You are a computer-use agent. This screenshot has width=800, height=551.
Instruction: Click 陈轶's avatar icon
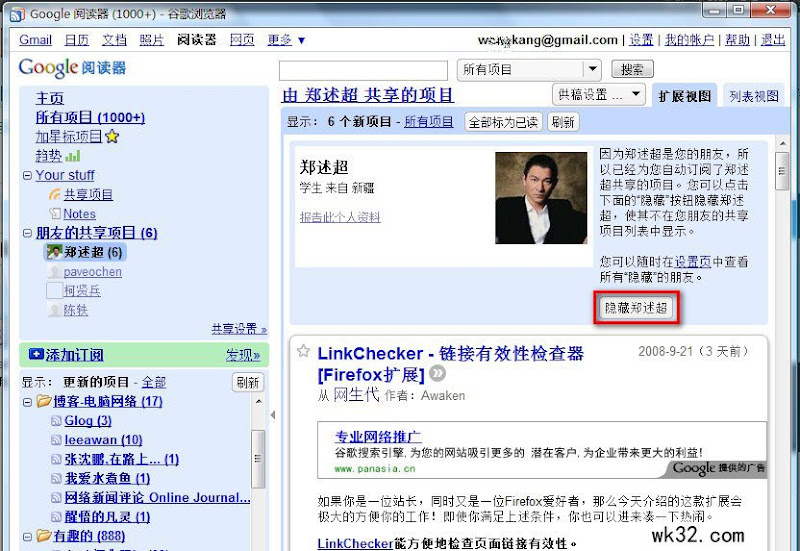pos(54,310)
